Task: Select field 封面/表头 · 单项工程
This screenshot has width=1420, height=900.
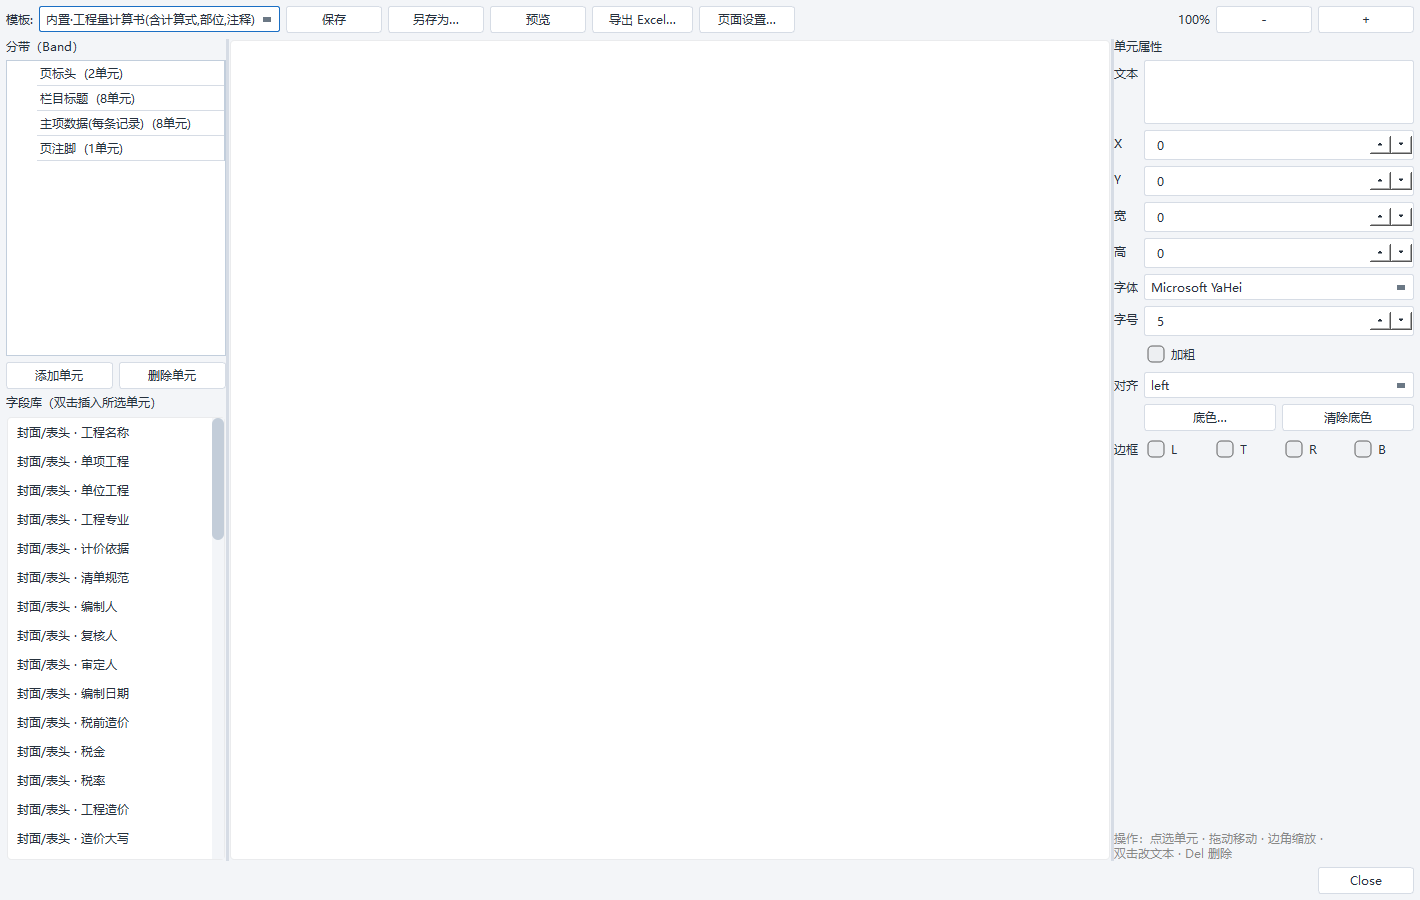Action: click(110, 461)
